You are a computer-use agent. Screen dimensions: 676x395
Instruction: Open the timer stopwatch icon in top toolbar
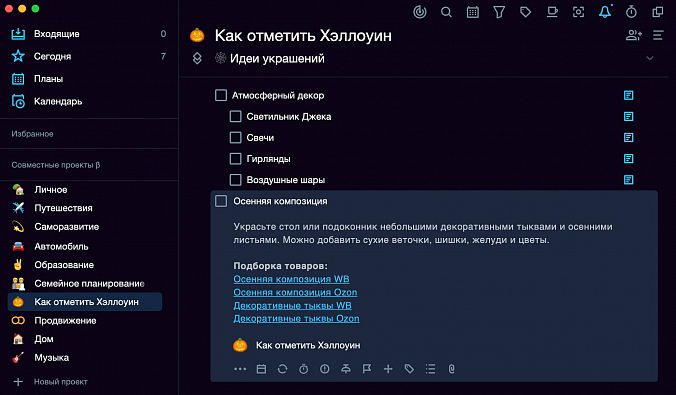tap(631, 12)
